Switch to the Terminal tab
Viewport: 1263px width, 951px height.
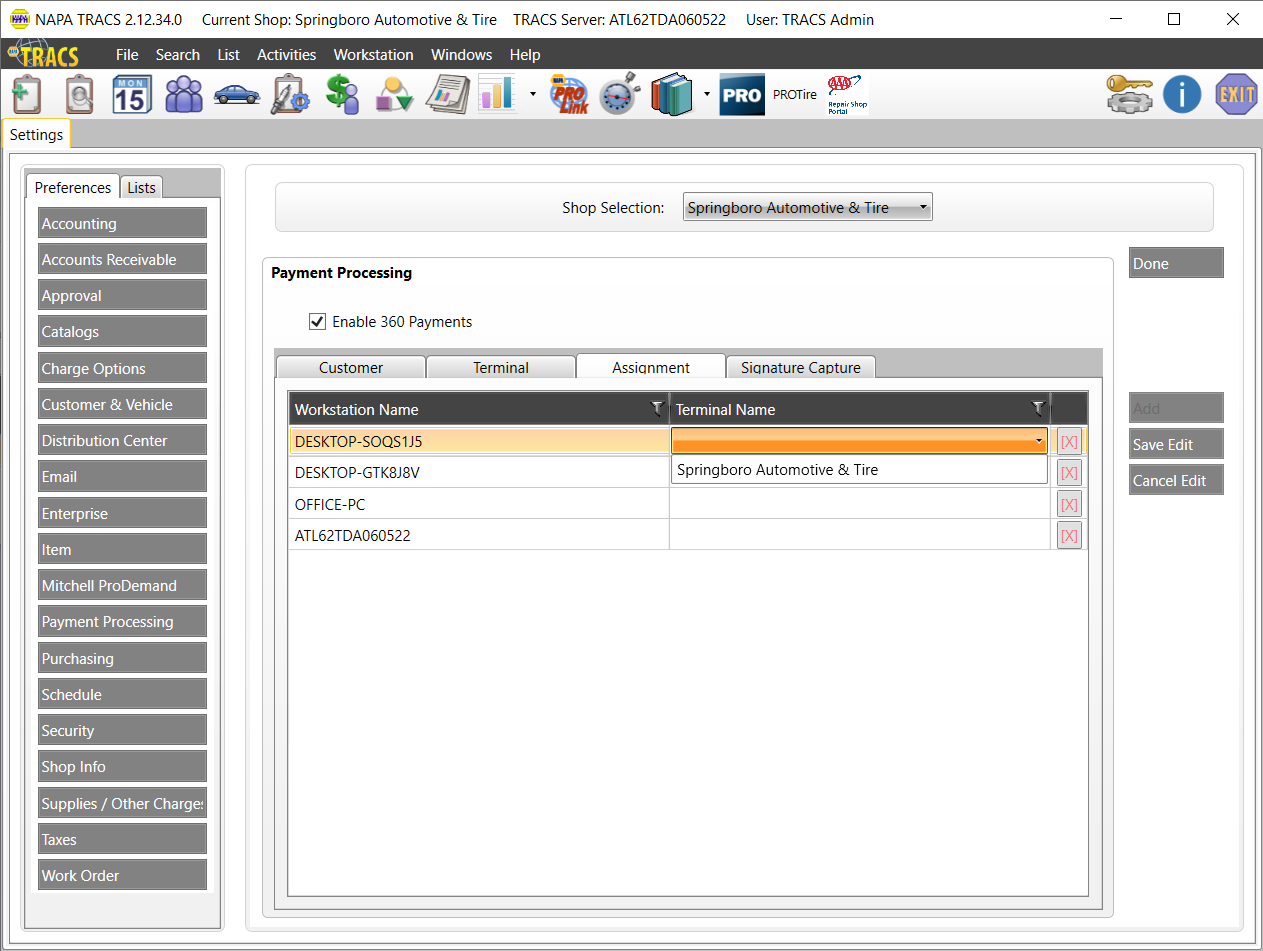(501, 367)
